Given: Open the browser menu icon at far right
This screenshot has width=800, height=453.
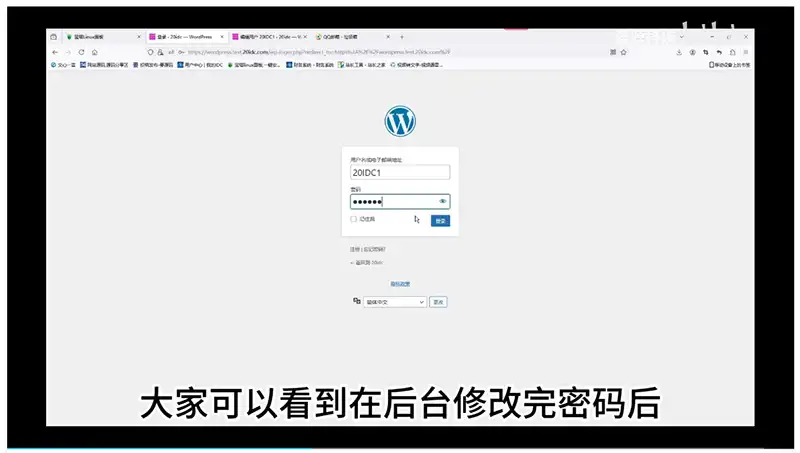Looking at the screenshot, I should point(745,52).
